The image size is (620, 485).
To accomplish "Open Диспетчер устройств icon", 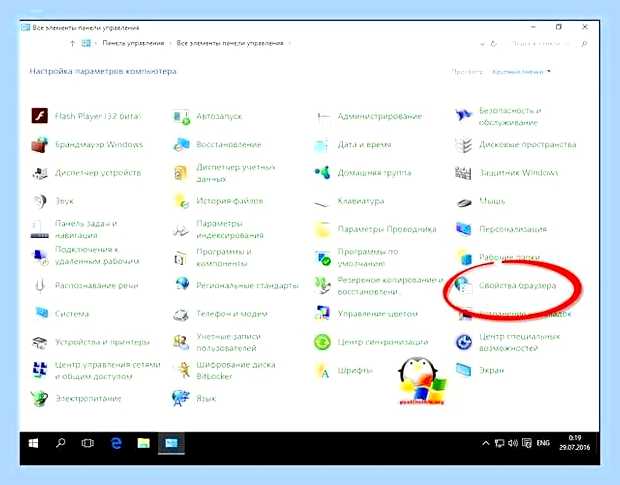I will [x=40, y=173].
